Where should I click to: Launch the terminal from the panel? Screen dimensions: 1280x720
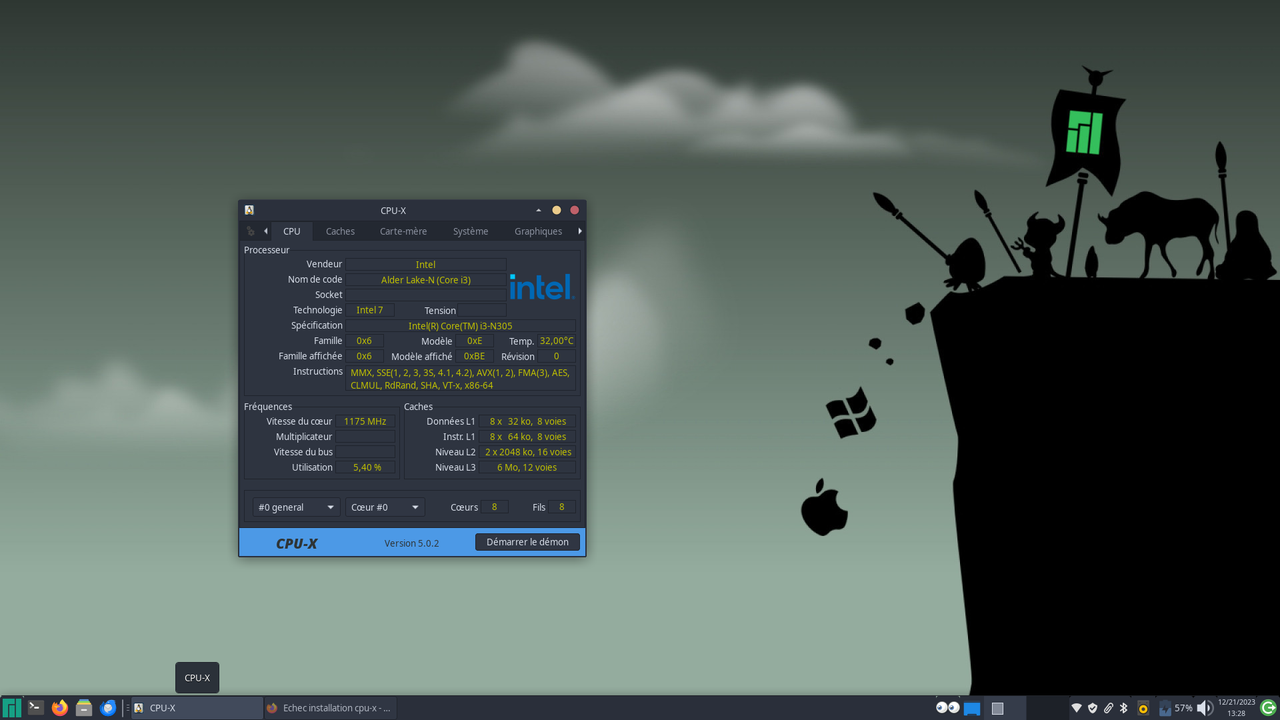click(x=36, y=708)
